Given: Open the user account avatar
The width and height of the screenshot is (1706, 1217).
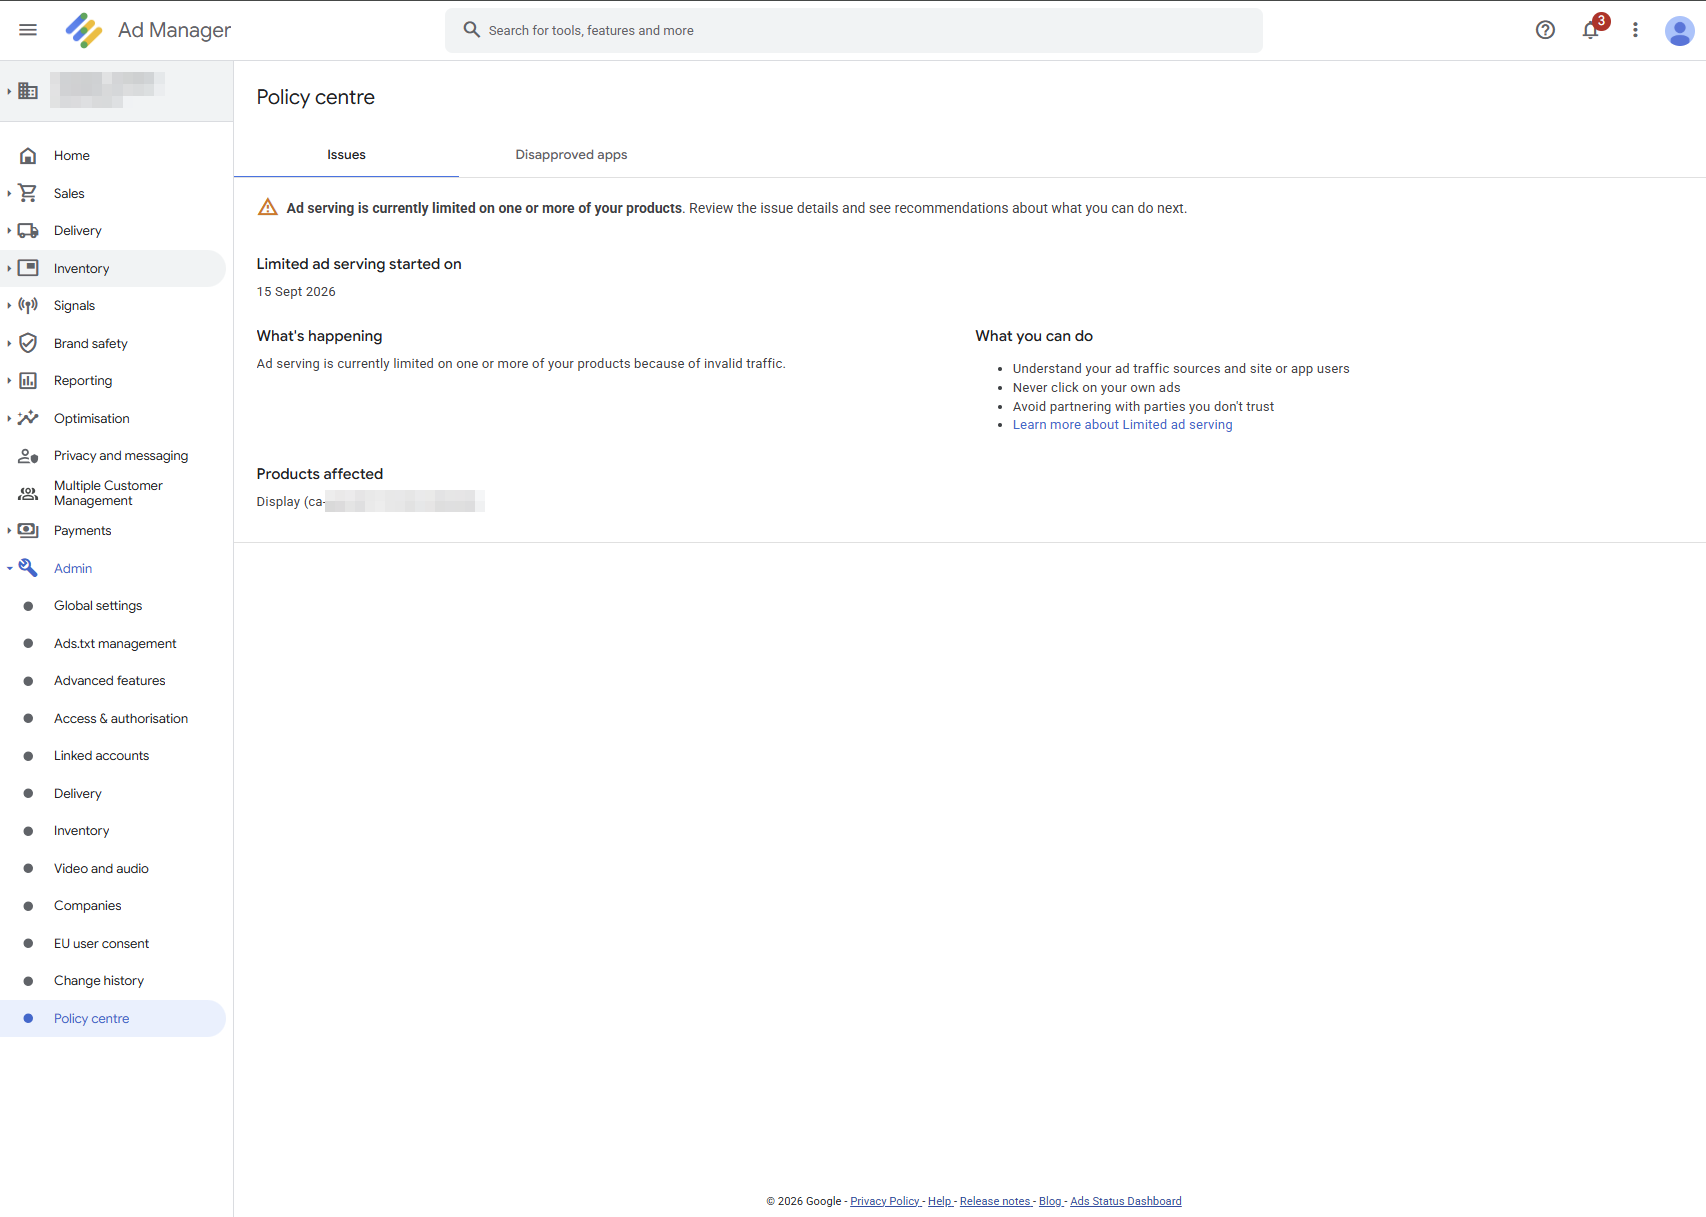Looking at the screenshot, I should (1679, 30).
